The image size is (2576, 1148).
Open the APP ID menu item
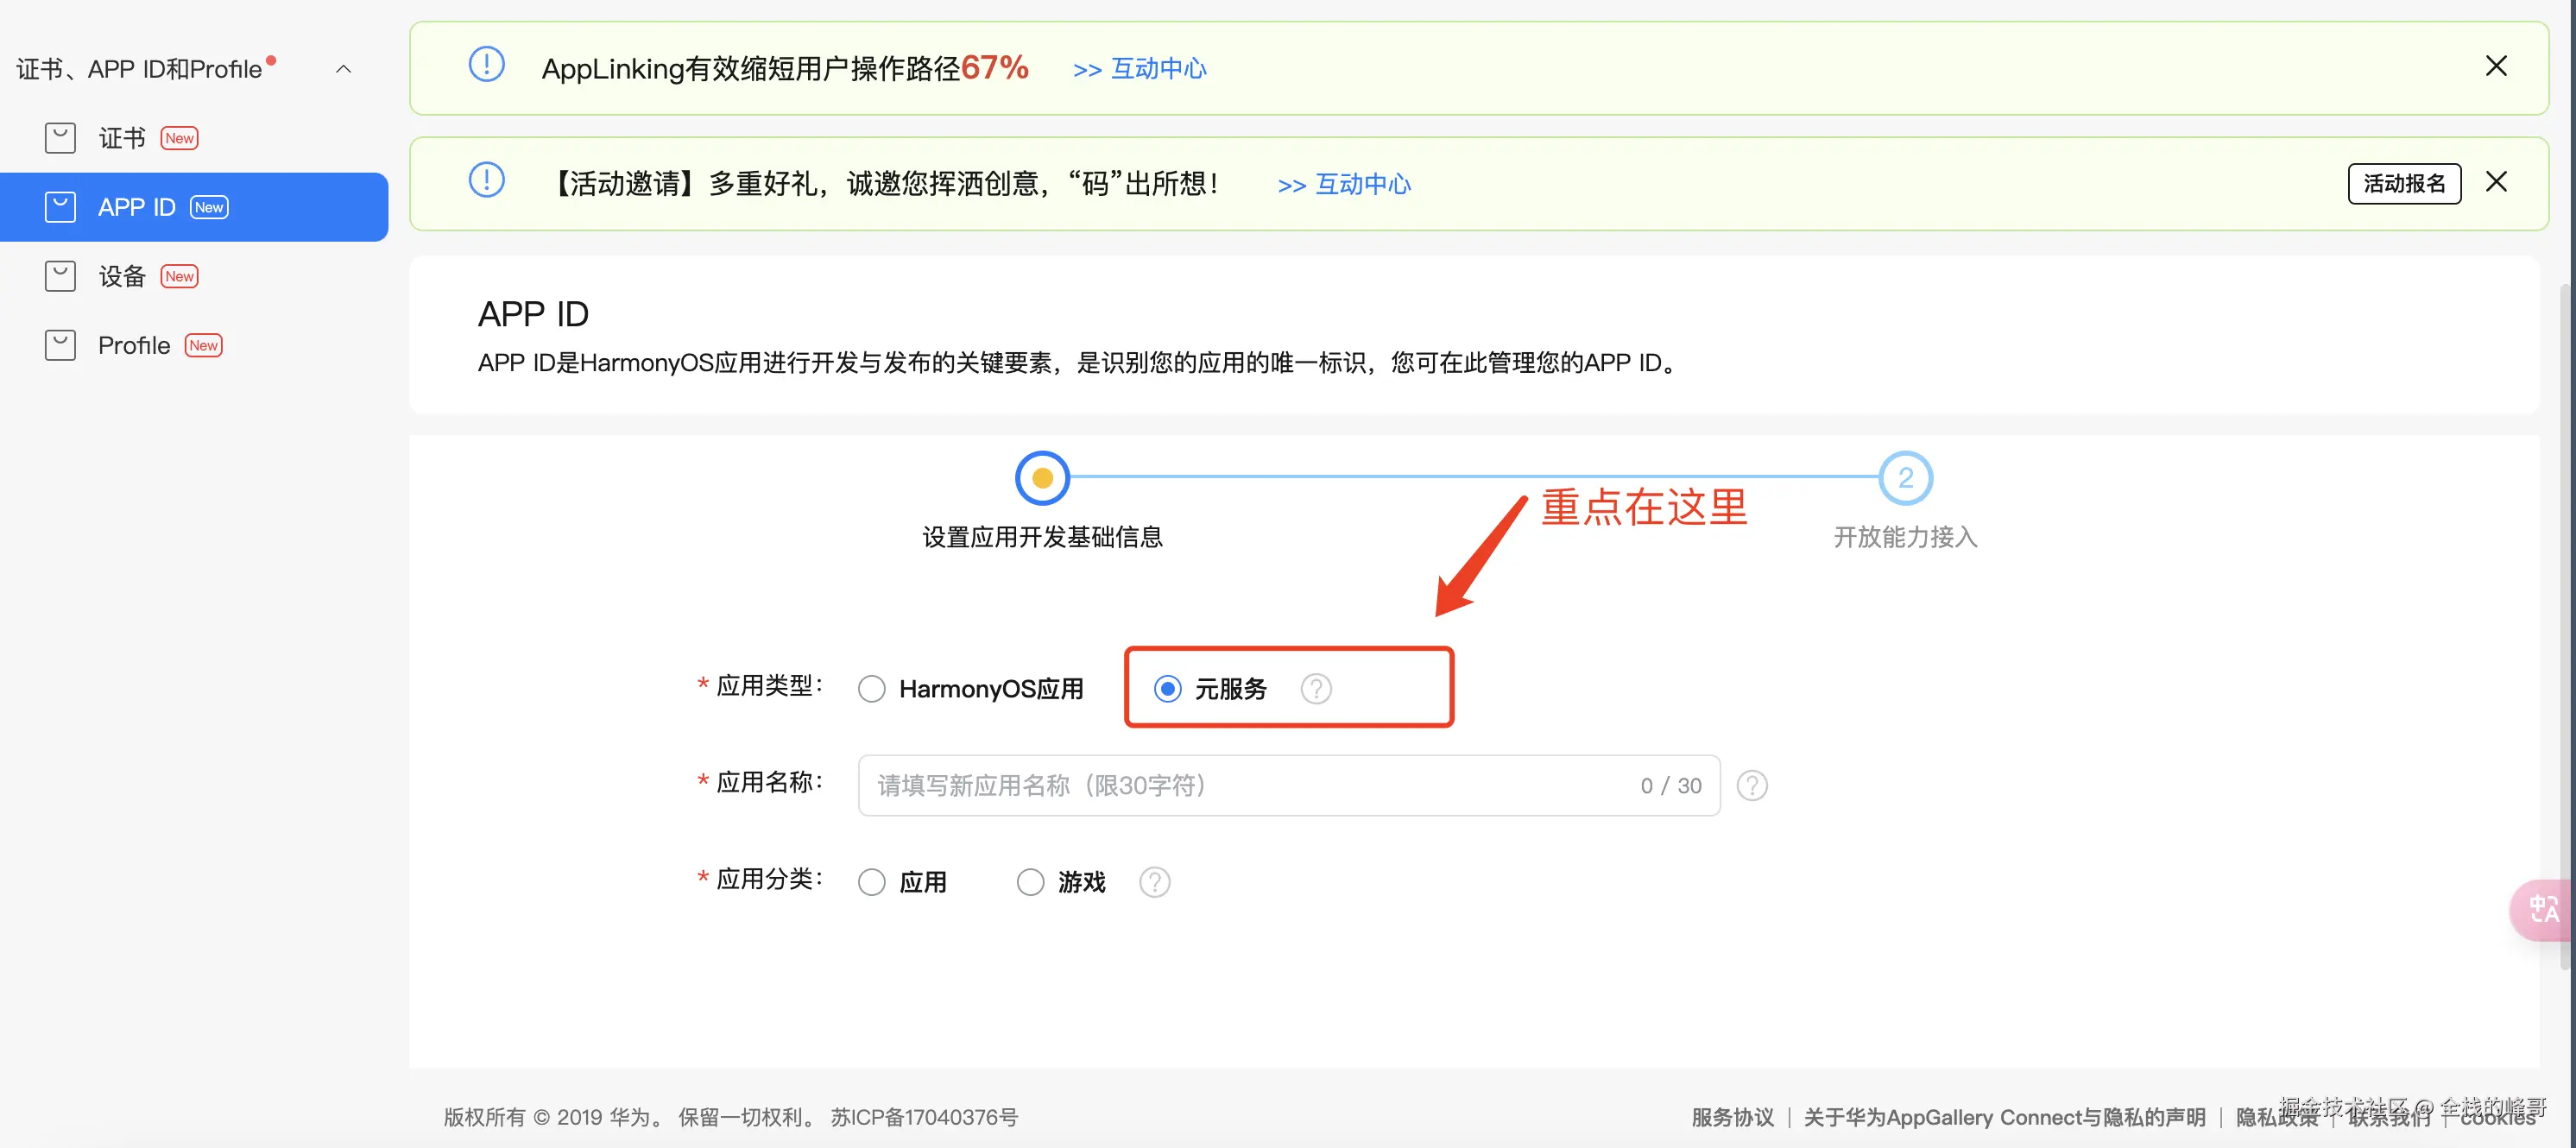click(137, 207)
